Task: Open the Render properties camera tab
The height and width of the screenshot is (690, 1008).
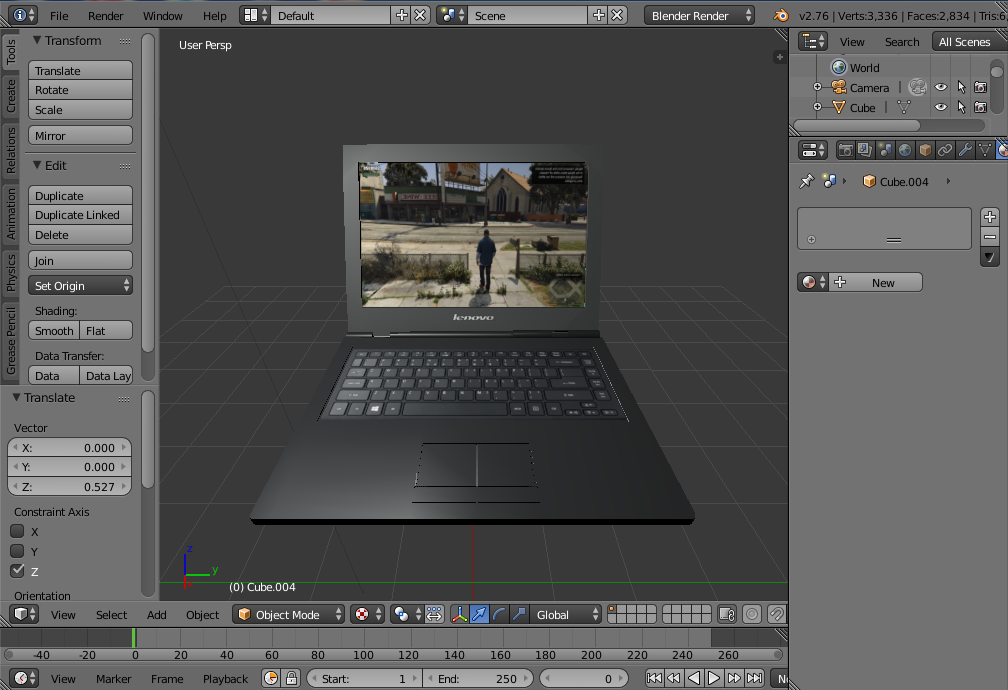Action: click(845, 150)
